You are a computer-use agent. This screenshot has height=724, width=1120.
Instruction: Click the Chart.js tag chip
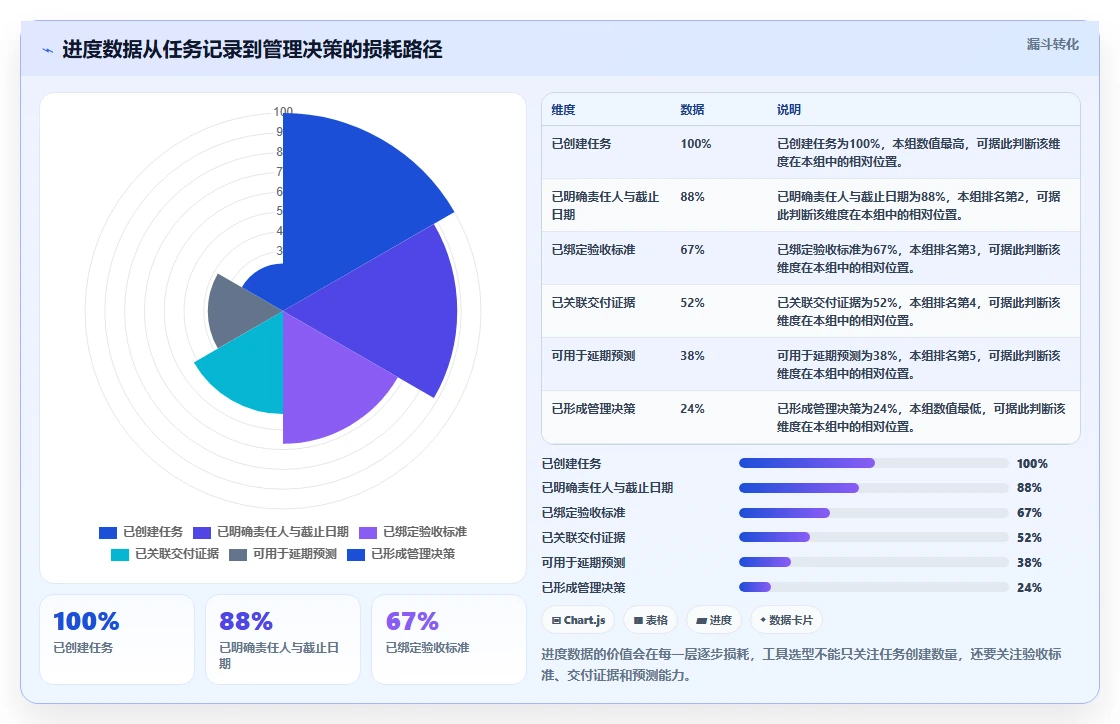pyautogui.click(x=579, y=620)
